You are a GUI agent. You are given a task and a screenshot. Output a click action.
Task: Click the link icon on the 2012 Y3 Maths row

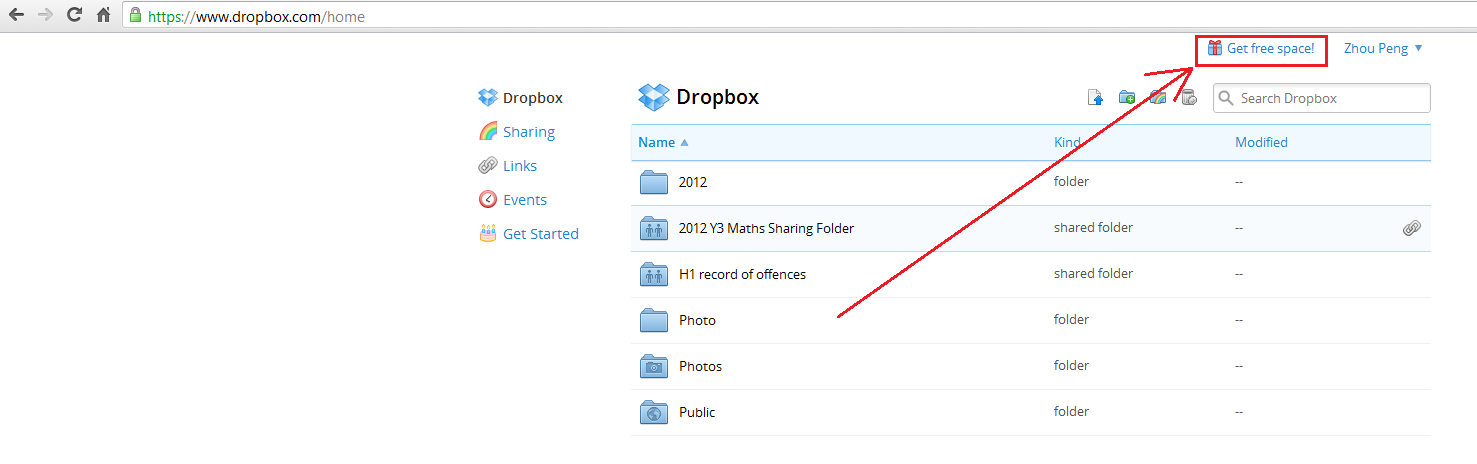pos(1411,228)
